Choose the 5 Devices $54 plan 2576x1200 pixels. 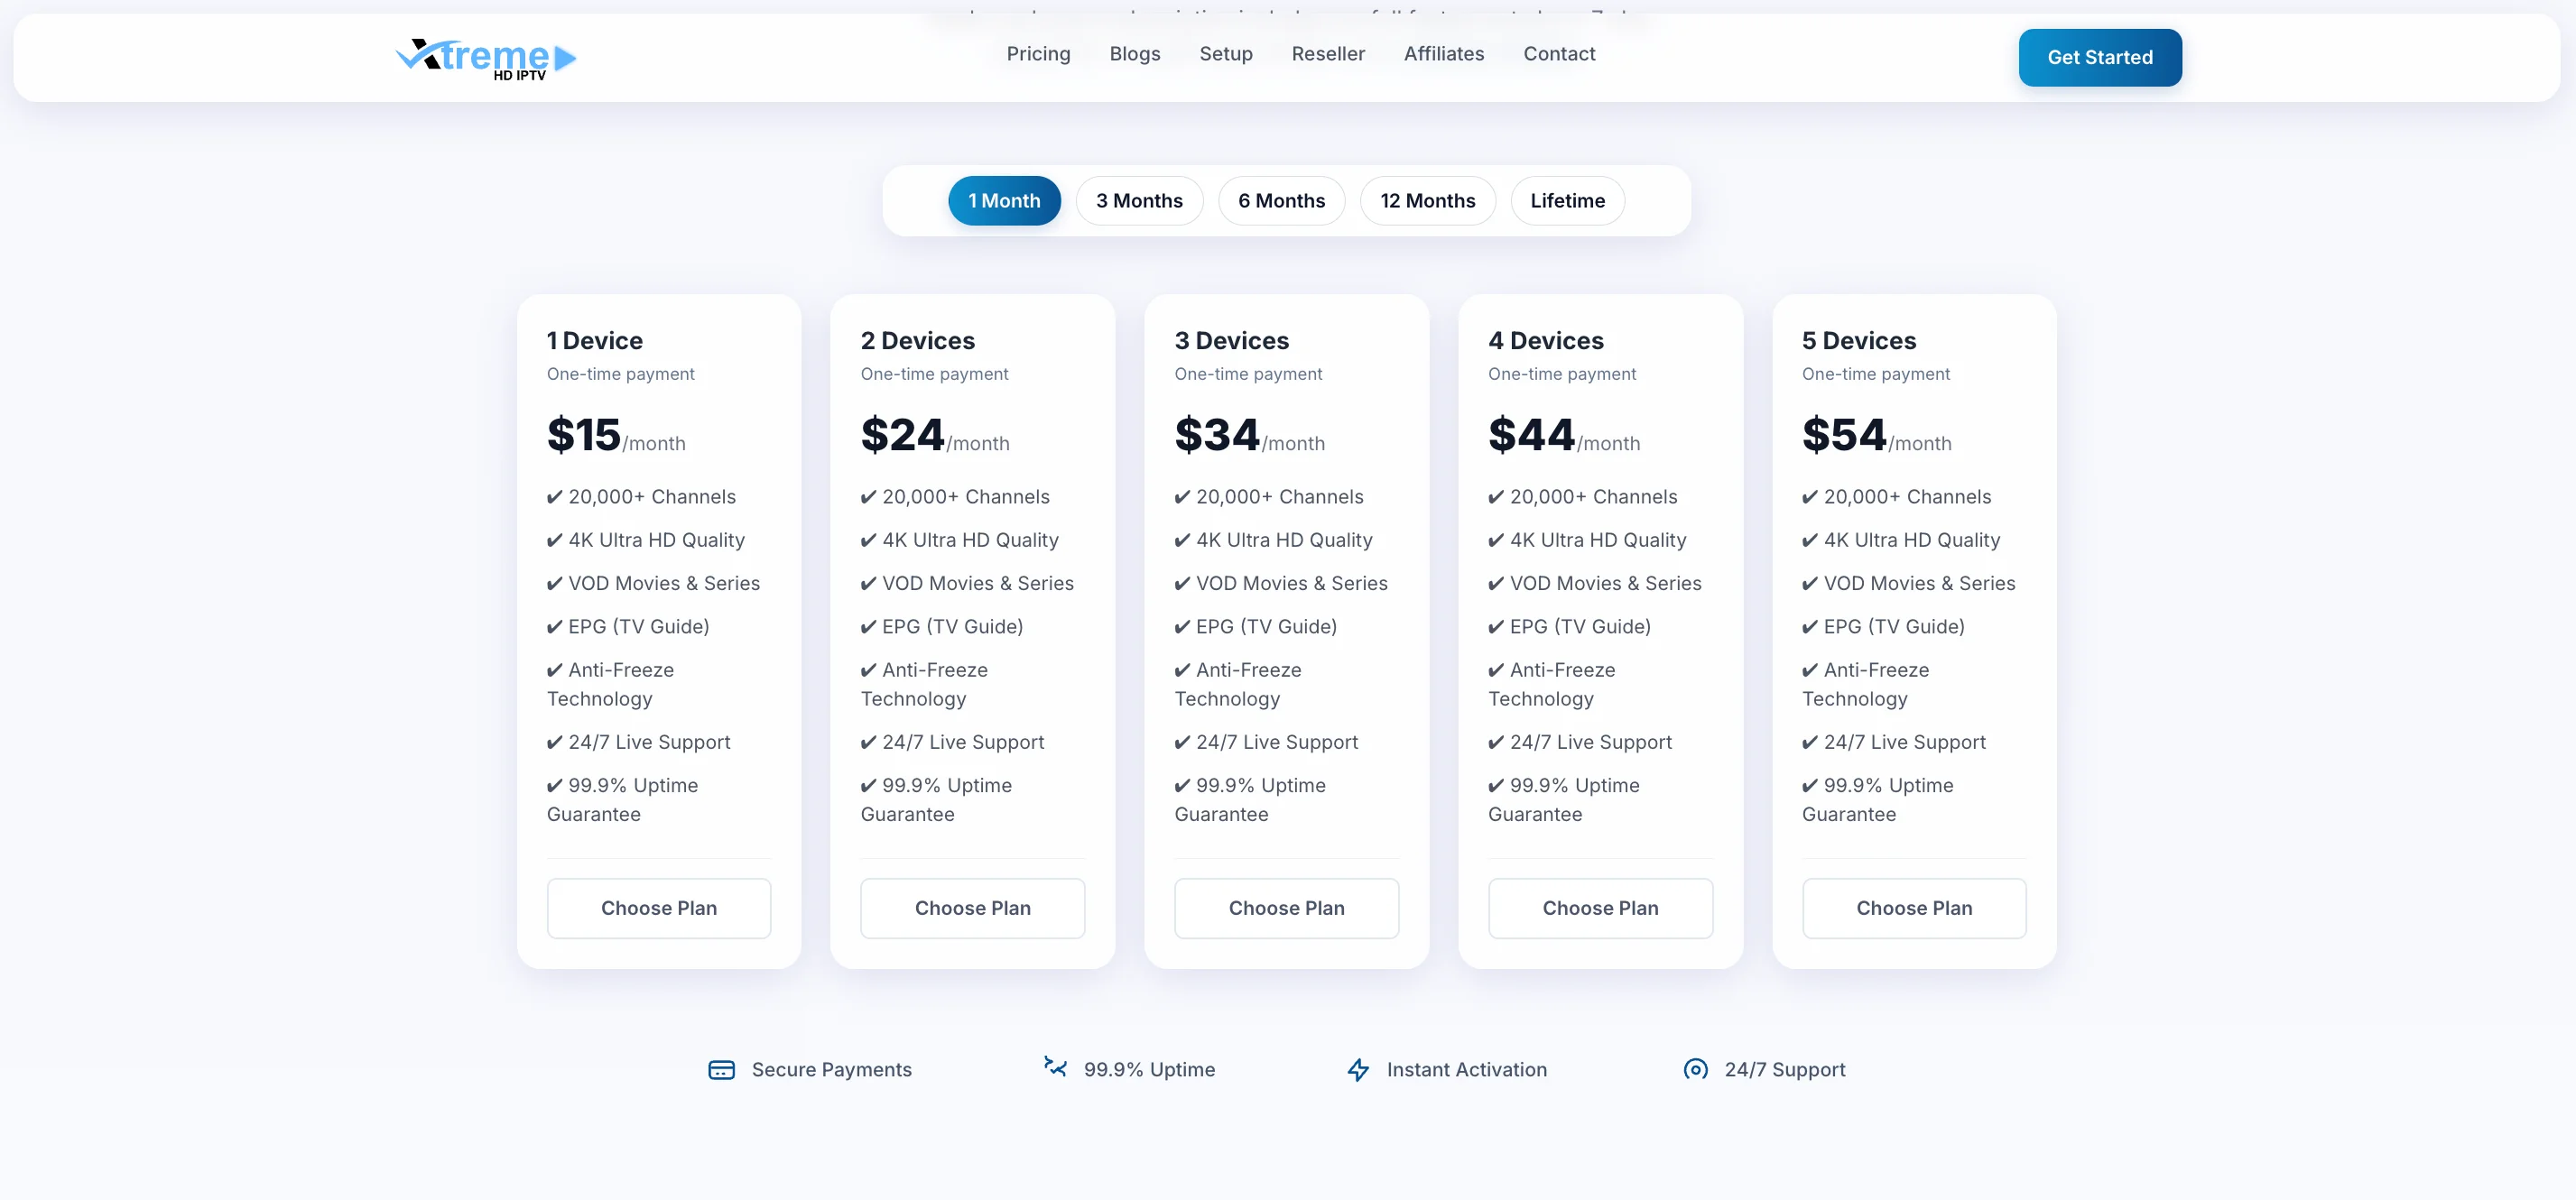coord(1913,908)
